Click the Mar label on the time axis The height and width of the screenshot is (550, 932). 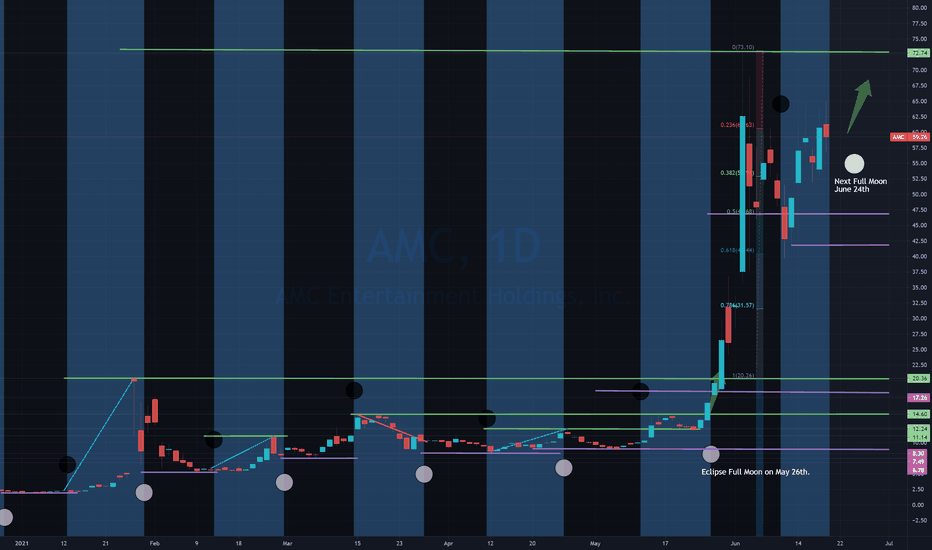tap(287, 543)
